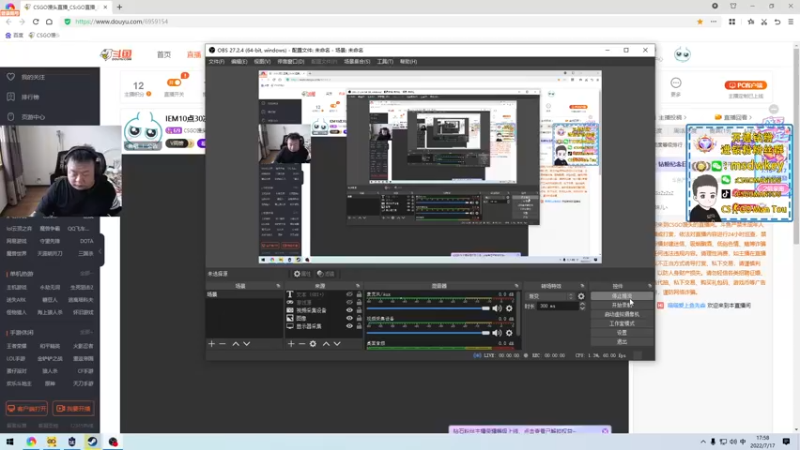Click the Exit button in controls
Image resolution: width=800 pixels, height=450 pixels.
click(x=621, y=342)
